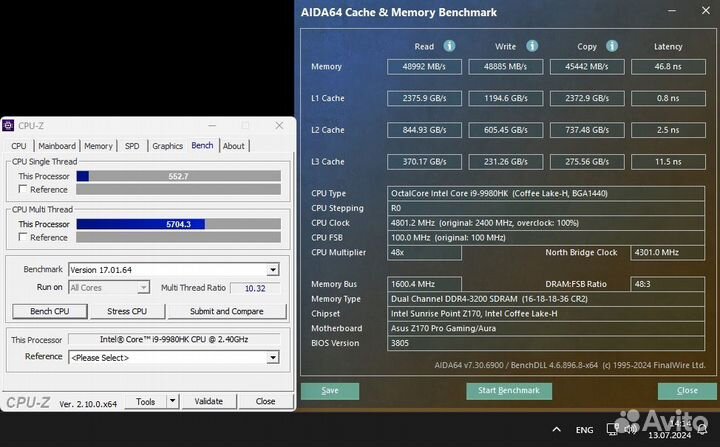720x447 pixels.
Task: Click the Tools button in CPU-Z
Action: tap(146, 401)
